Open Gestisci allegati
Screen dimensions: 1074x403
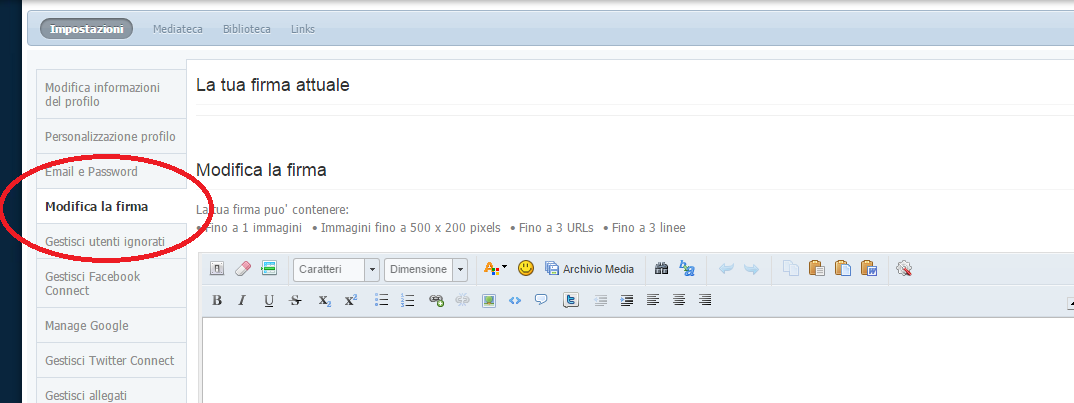[x=112, y=391]
